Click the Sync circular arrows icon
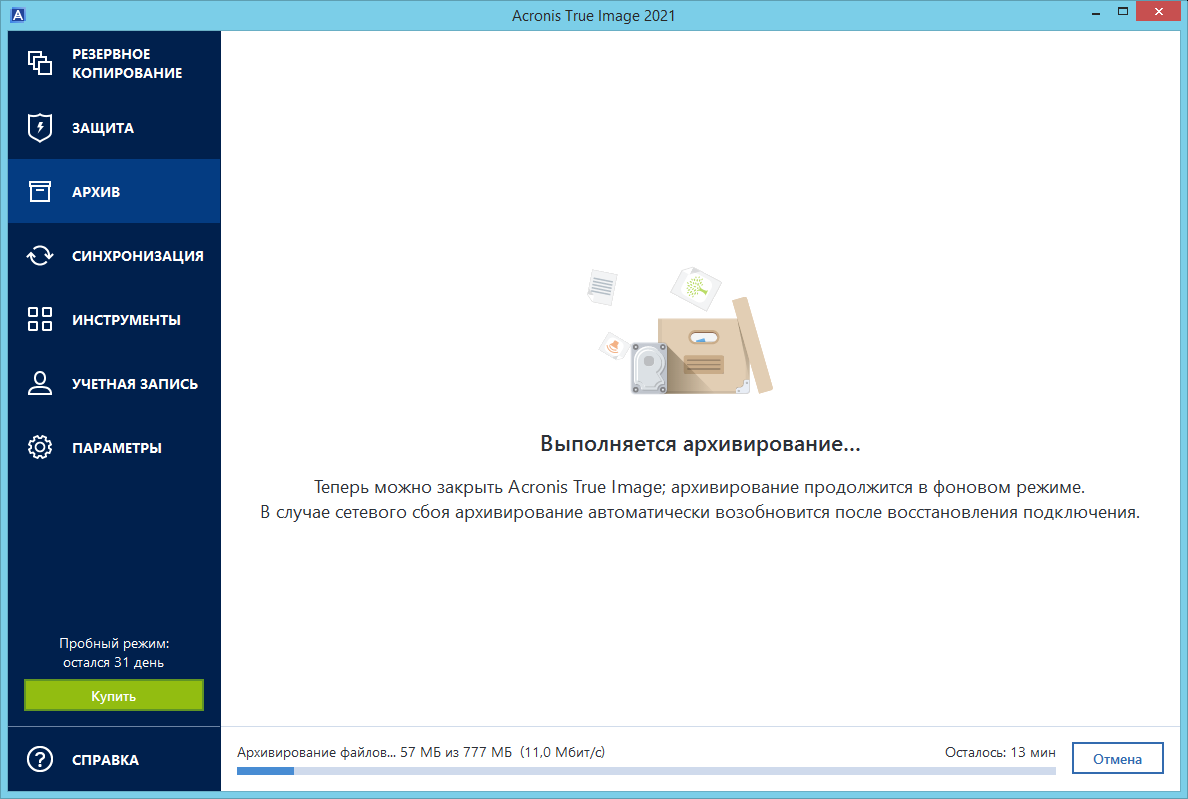 pos(39,256)
